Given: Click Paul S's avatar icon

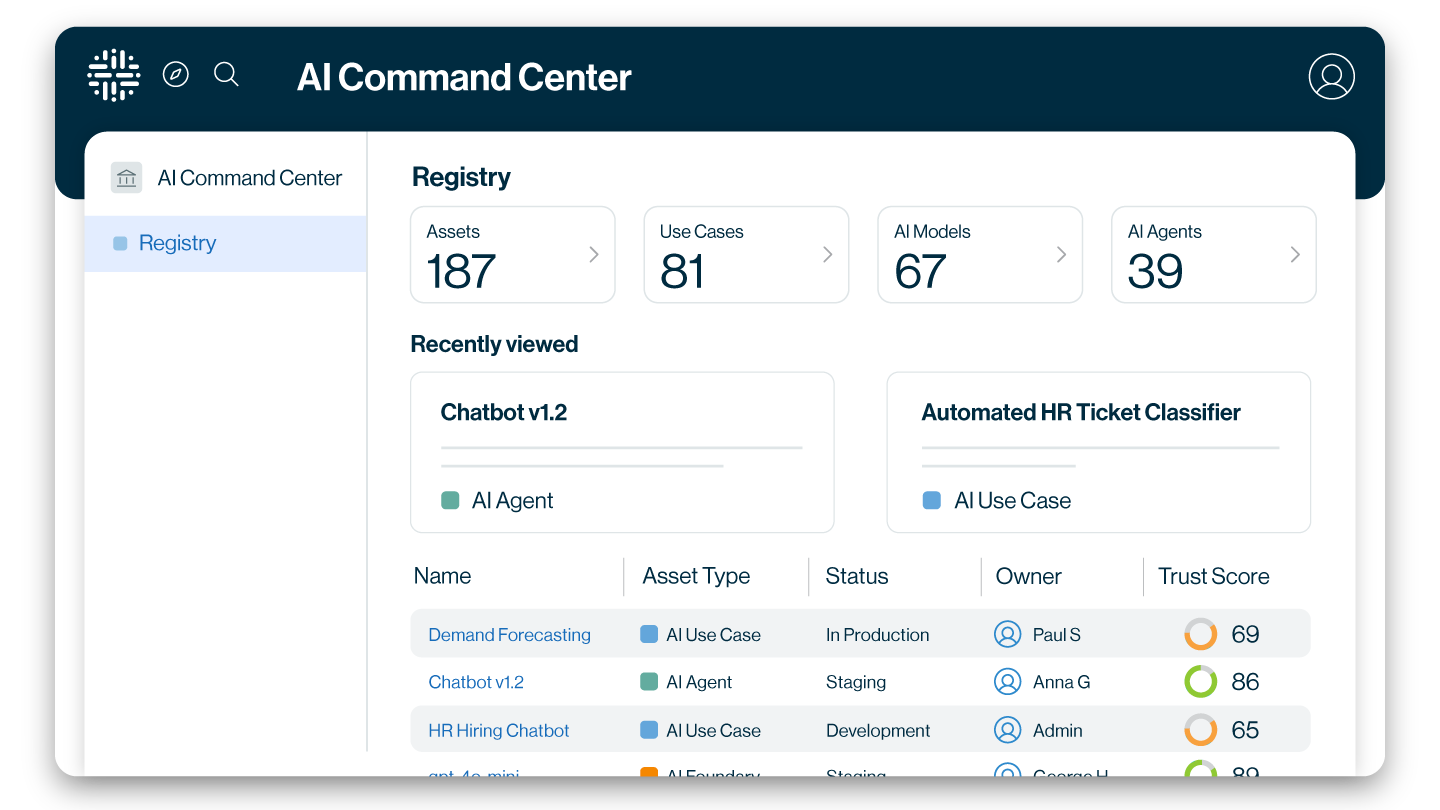Looking at the screenshot, I should [x=1008, y=634].
